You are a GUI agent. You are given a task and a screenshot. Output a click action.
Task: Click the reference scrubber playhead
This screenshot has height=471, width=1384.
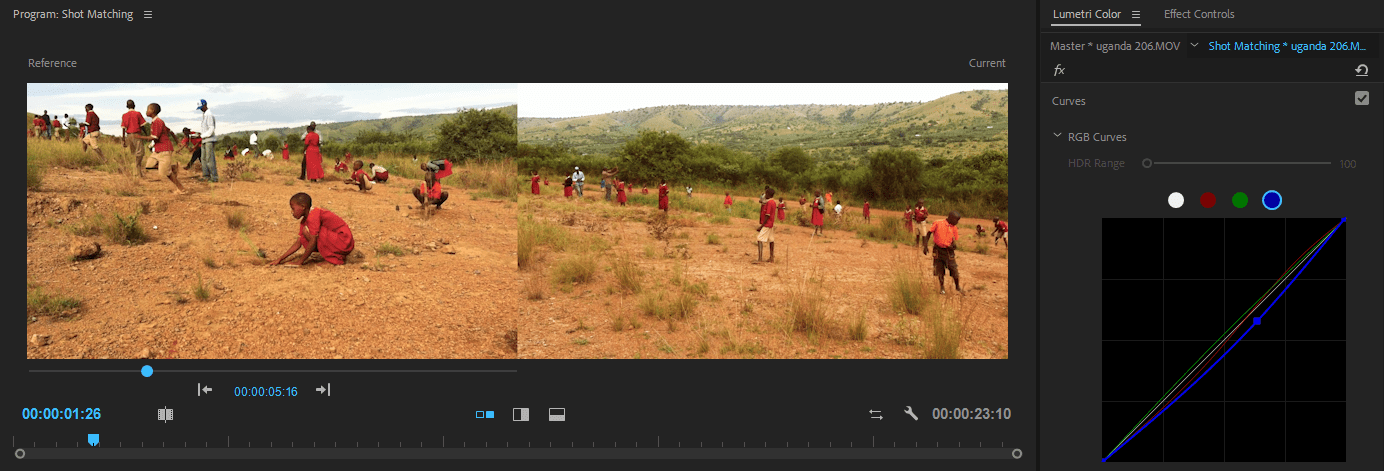[147, 371]
